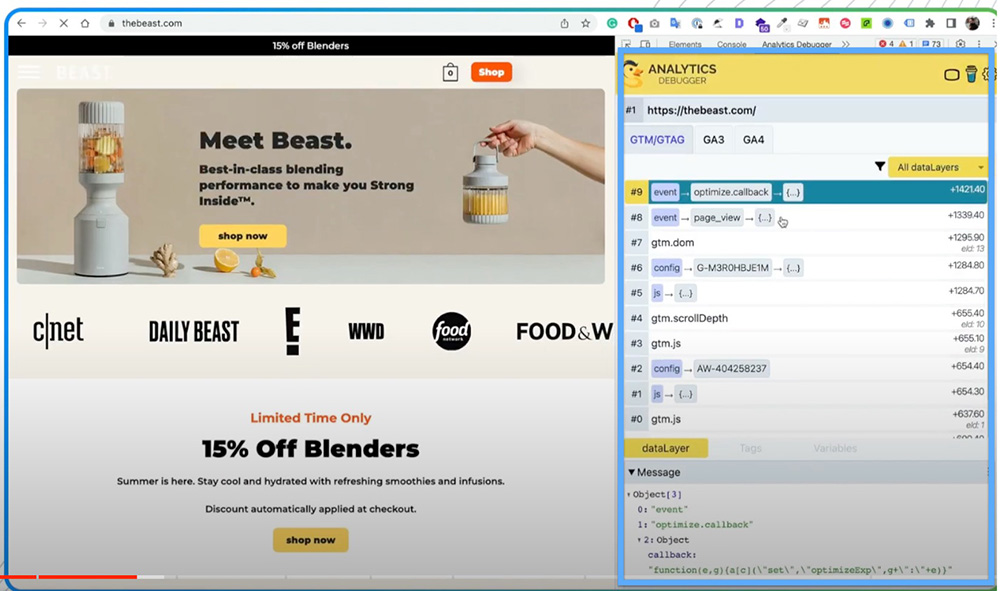Click the AW-404258237 config chip
This screenshot has width=1000, height=591.
pos(732,368)
